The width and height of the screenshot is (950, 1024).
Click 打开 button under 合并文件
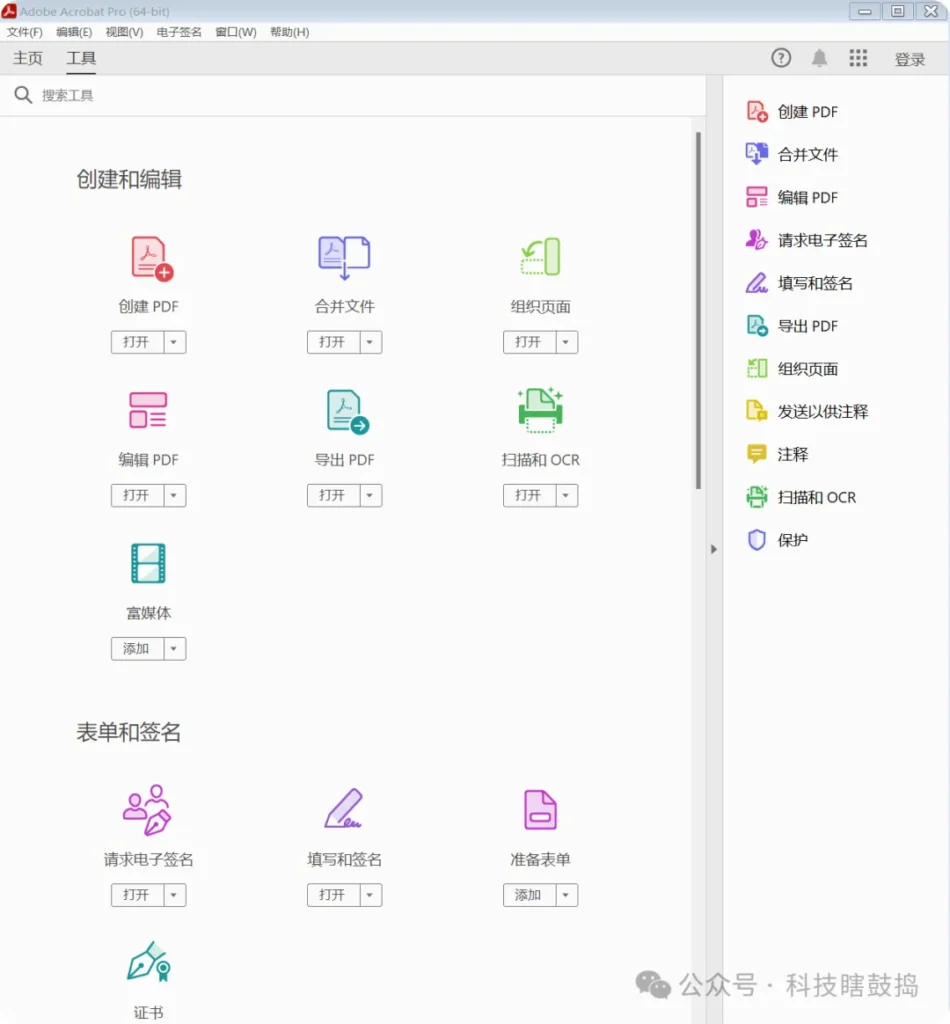click(333, 342)
